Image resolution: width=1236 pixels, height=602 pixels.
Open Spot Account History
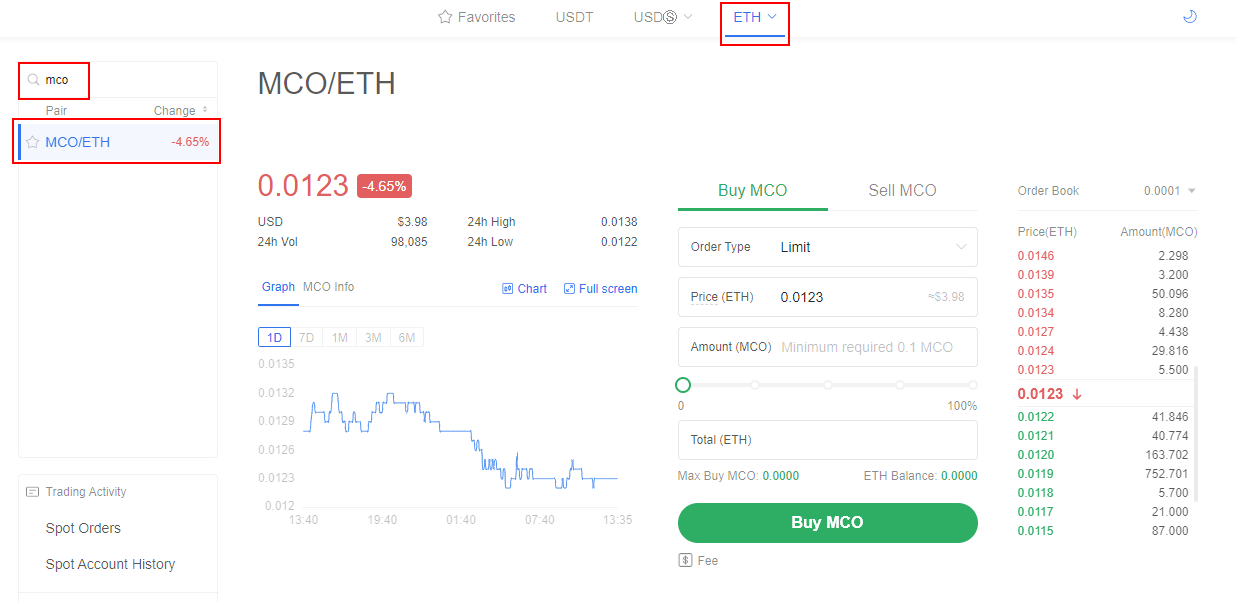(x=110, y=564)
